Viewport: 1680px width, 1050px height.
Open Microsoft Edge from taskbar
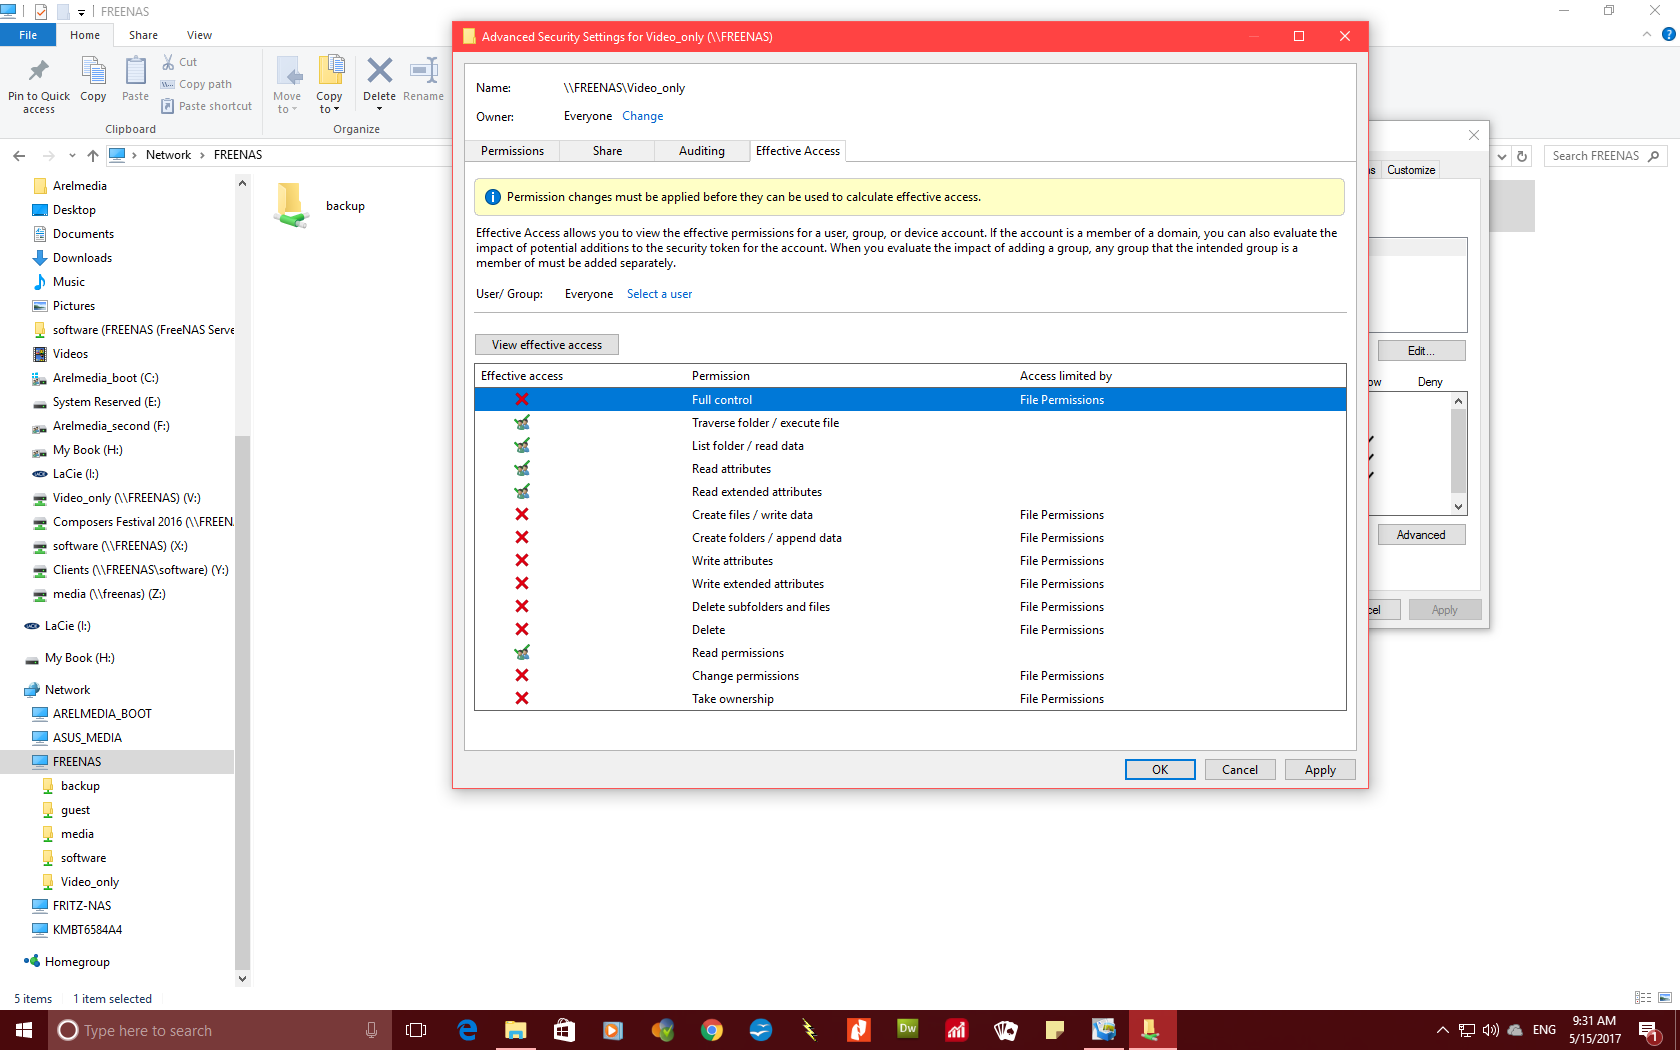[x=467, y=1030]
